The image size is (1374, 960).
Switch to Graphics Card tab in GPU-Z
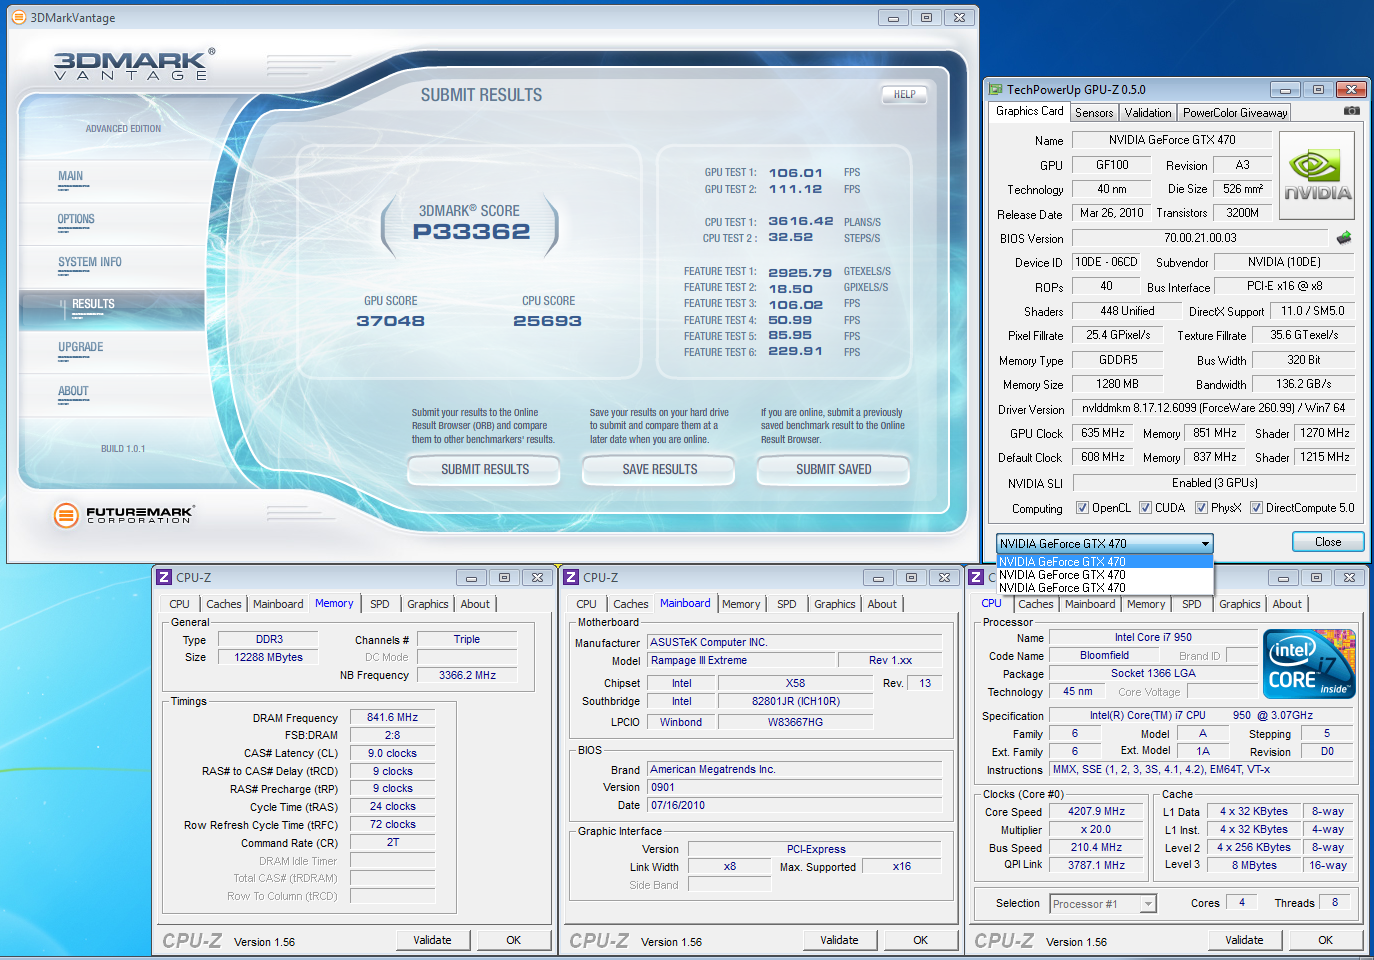point(1029,111)
